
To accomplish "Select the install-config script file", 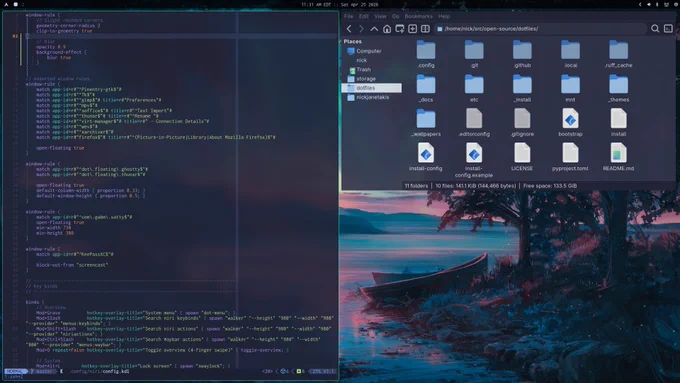I will pyautogui.click(x=426, y=153).
